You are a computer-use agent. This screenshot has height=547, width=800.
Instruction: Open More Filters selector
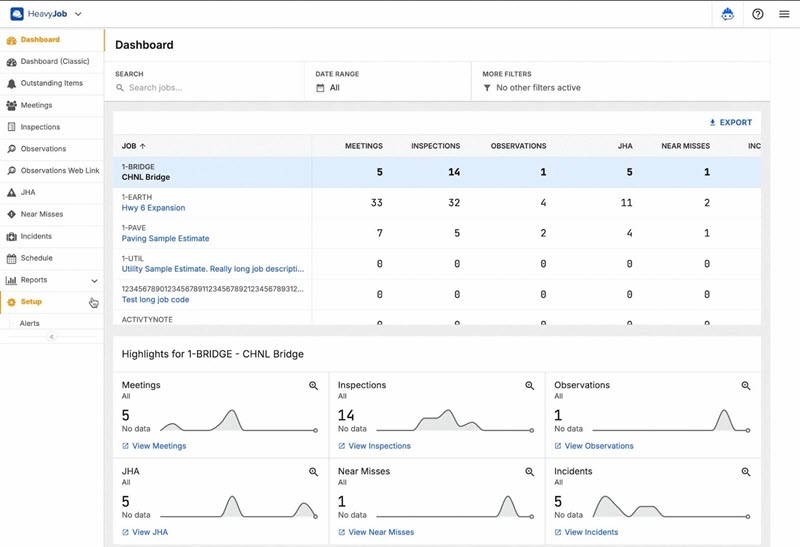click(538, 88)
